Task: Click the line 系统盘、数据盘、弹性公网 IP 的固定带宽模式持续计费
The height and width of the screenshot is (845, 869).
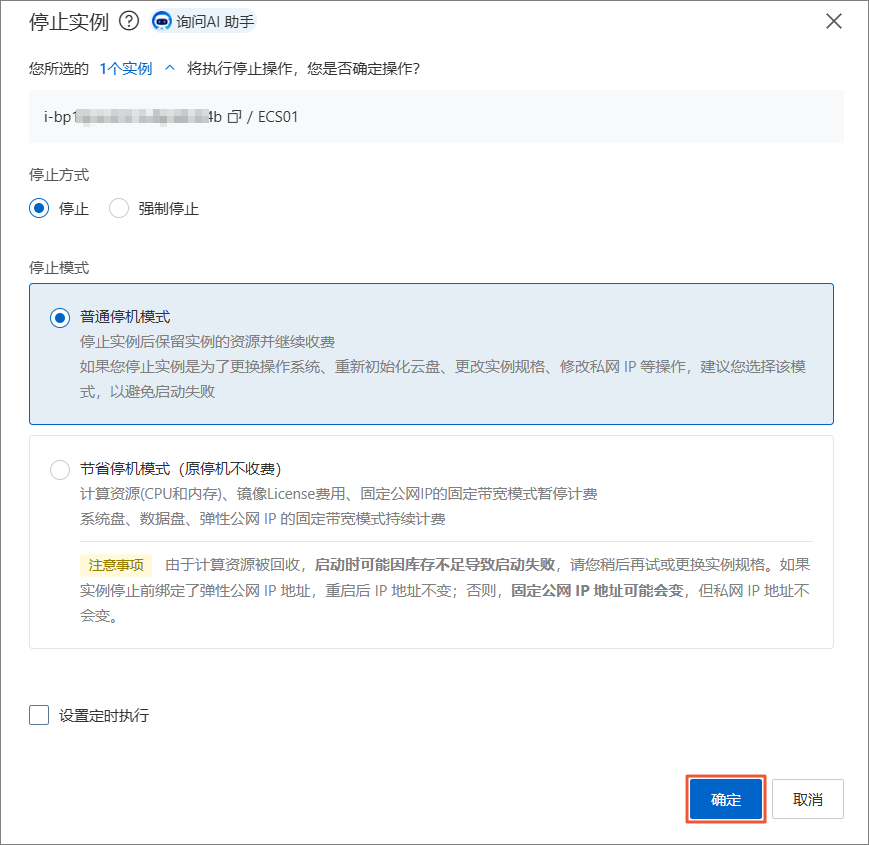Action: [x=263, y=519]
